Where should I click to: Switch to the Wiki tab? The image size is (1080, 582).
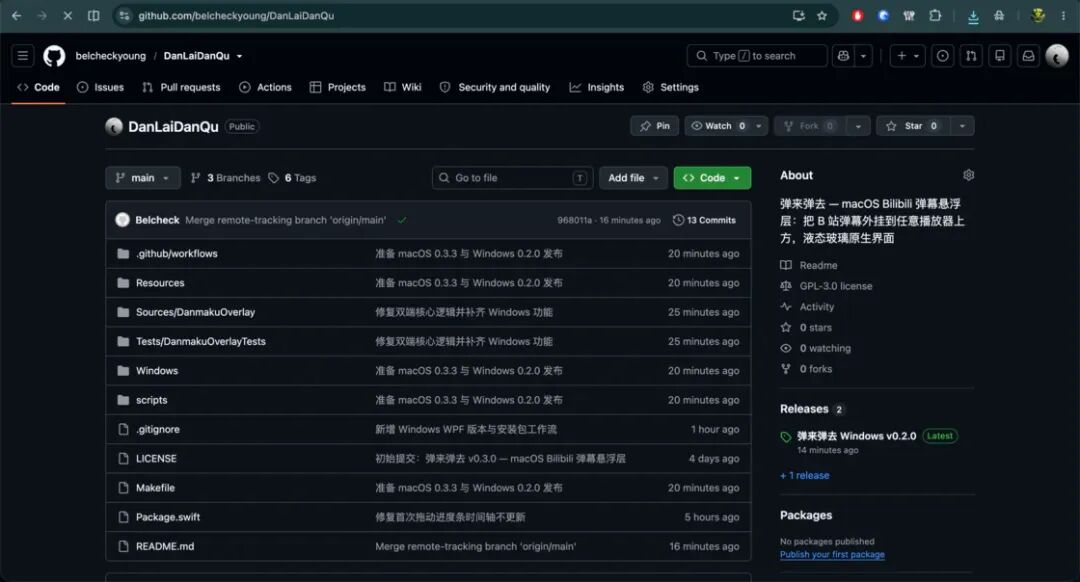(x=403, y=87)
